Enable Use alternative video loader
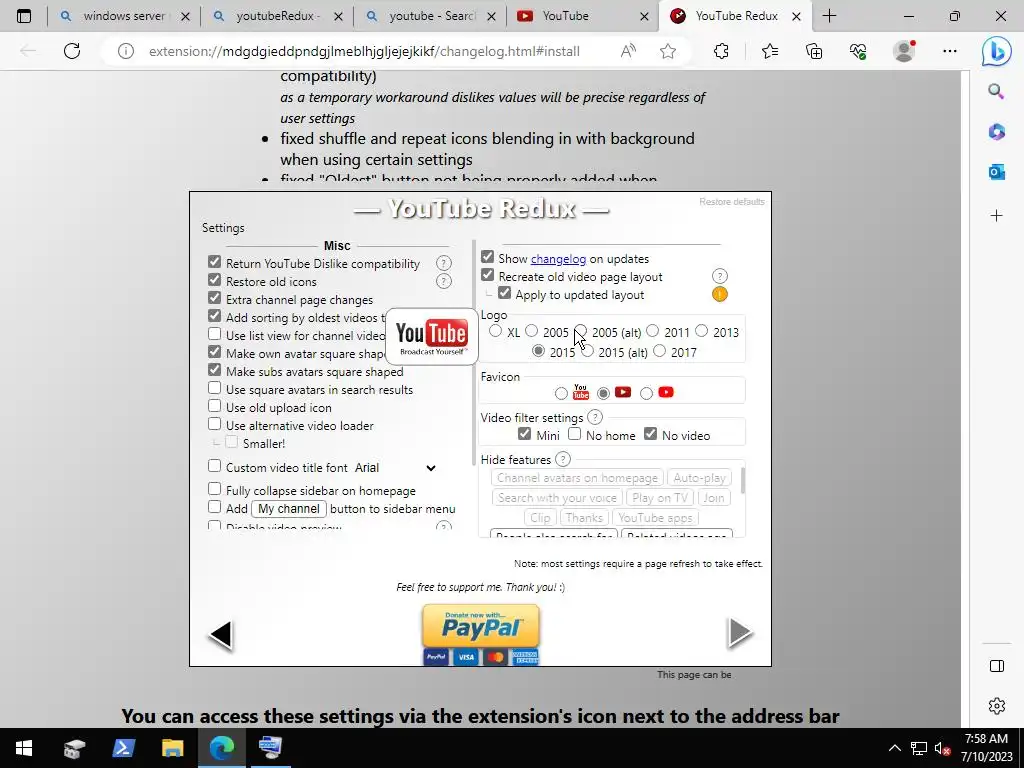Viewport: 1024px width, 768px height. (x=214, y=424)
